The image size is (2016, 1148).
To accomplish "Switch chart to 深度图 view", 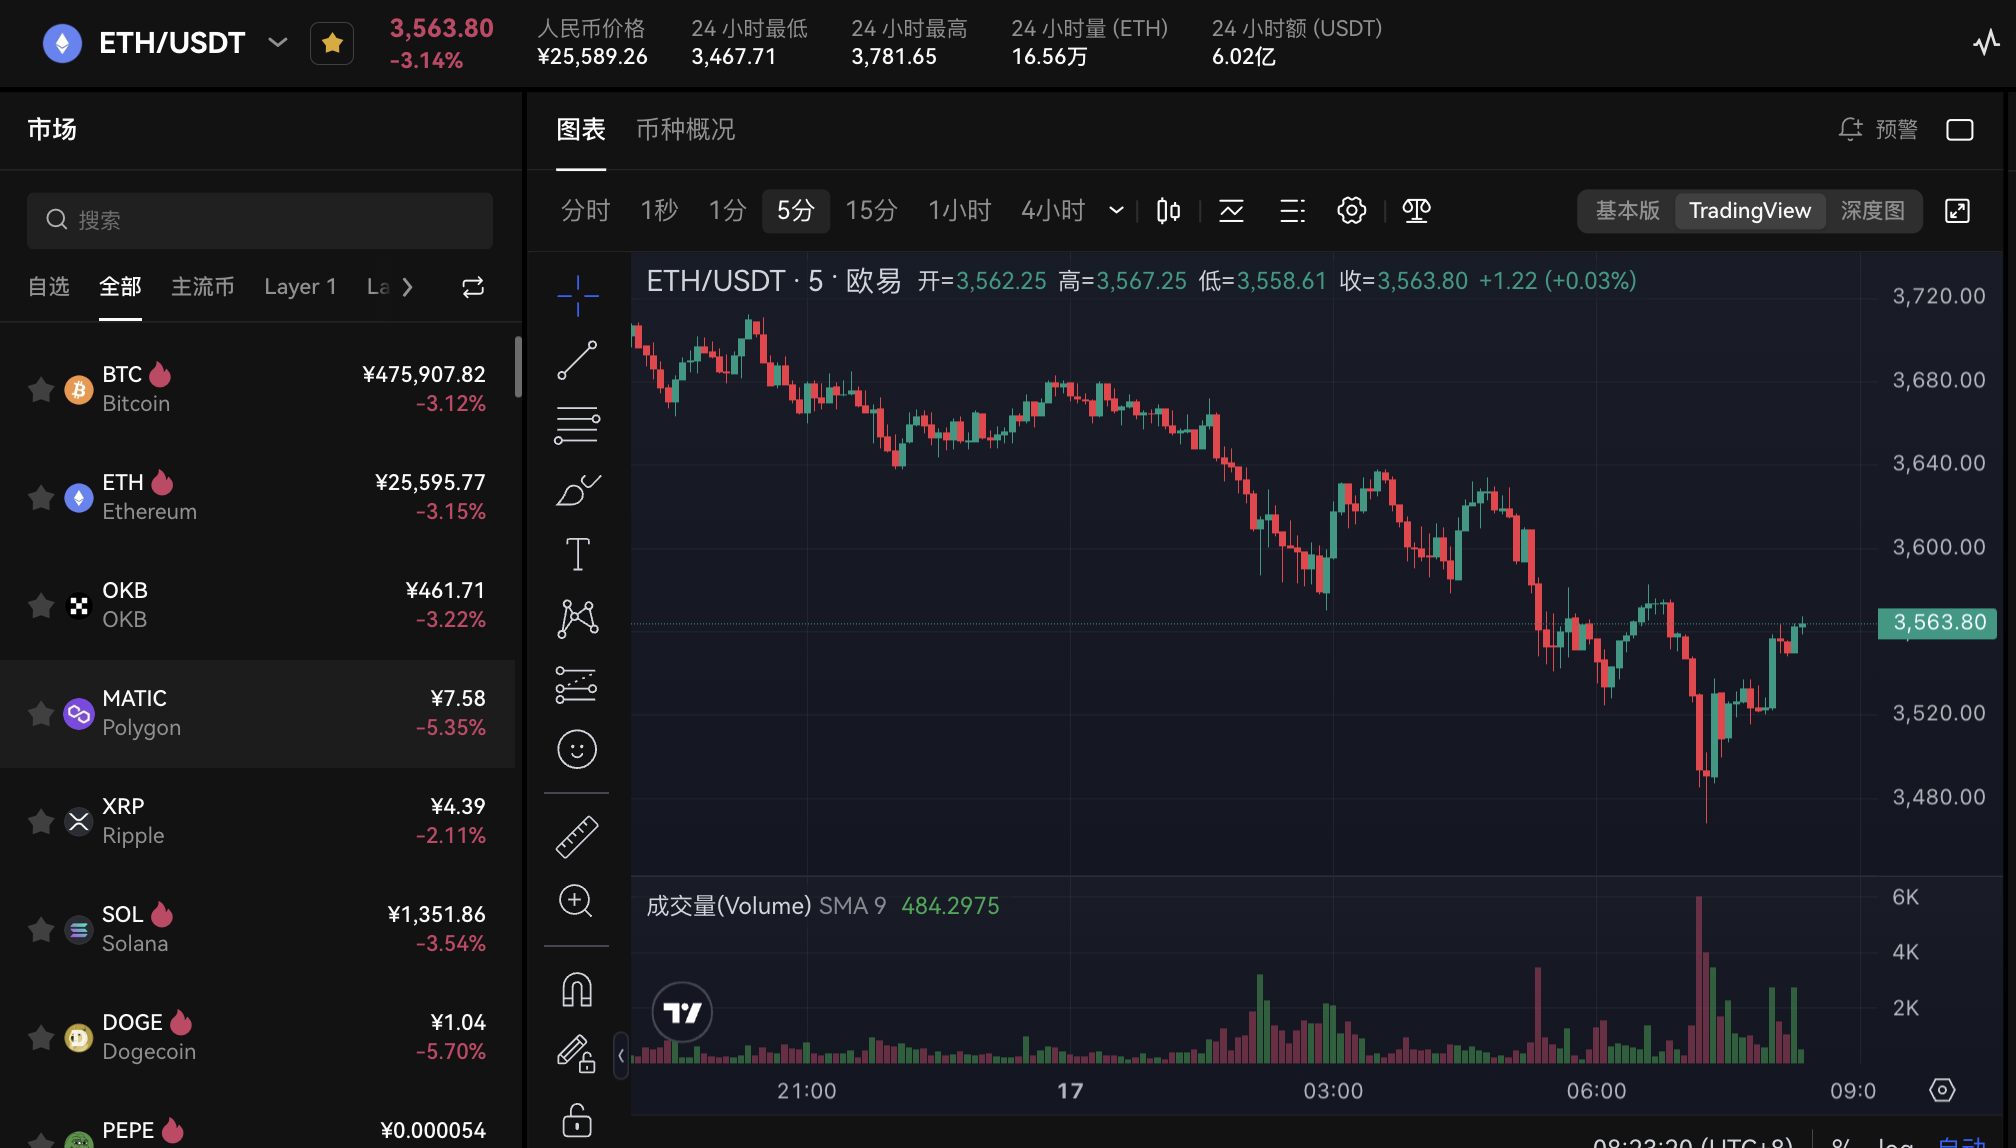I will 1872,210.
